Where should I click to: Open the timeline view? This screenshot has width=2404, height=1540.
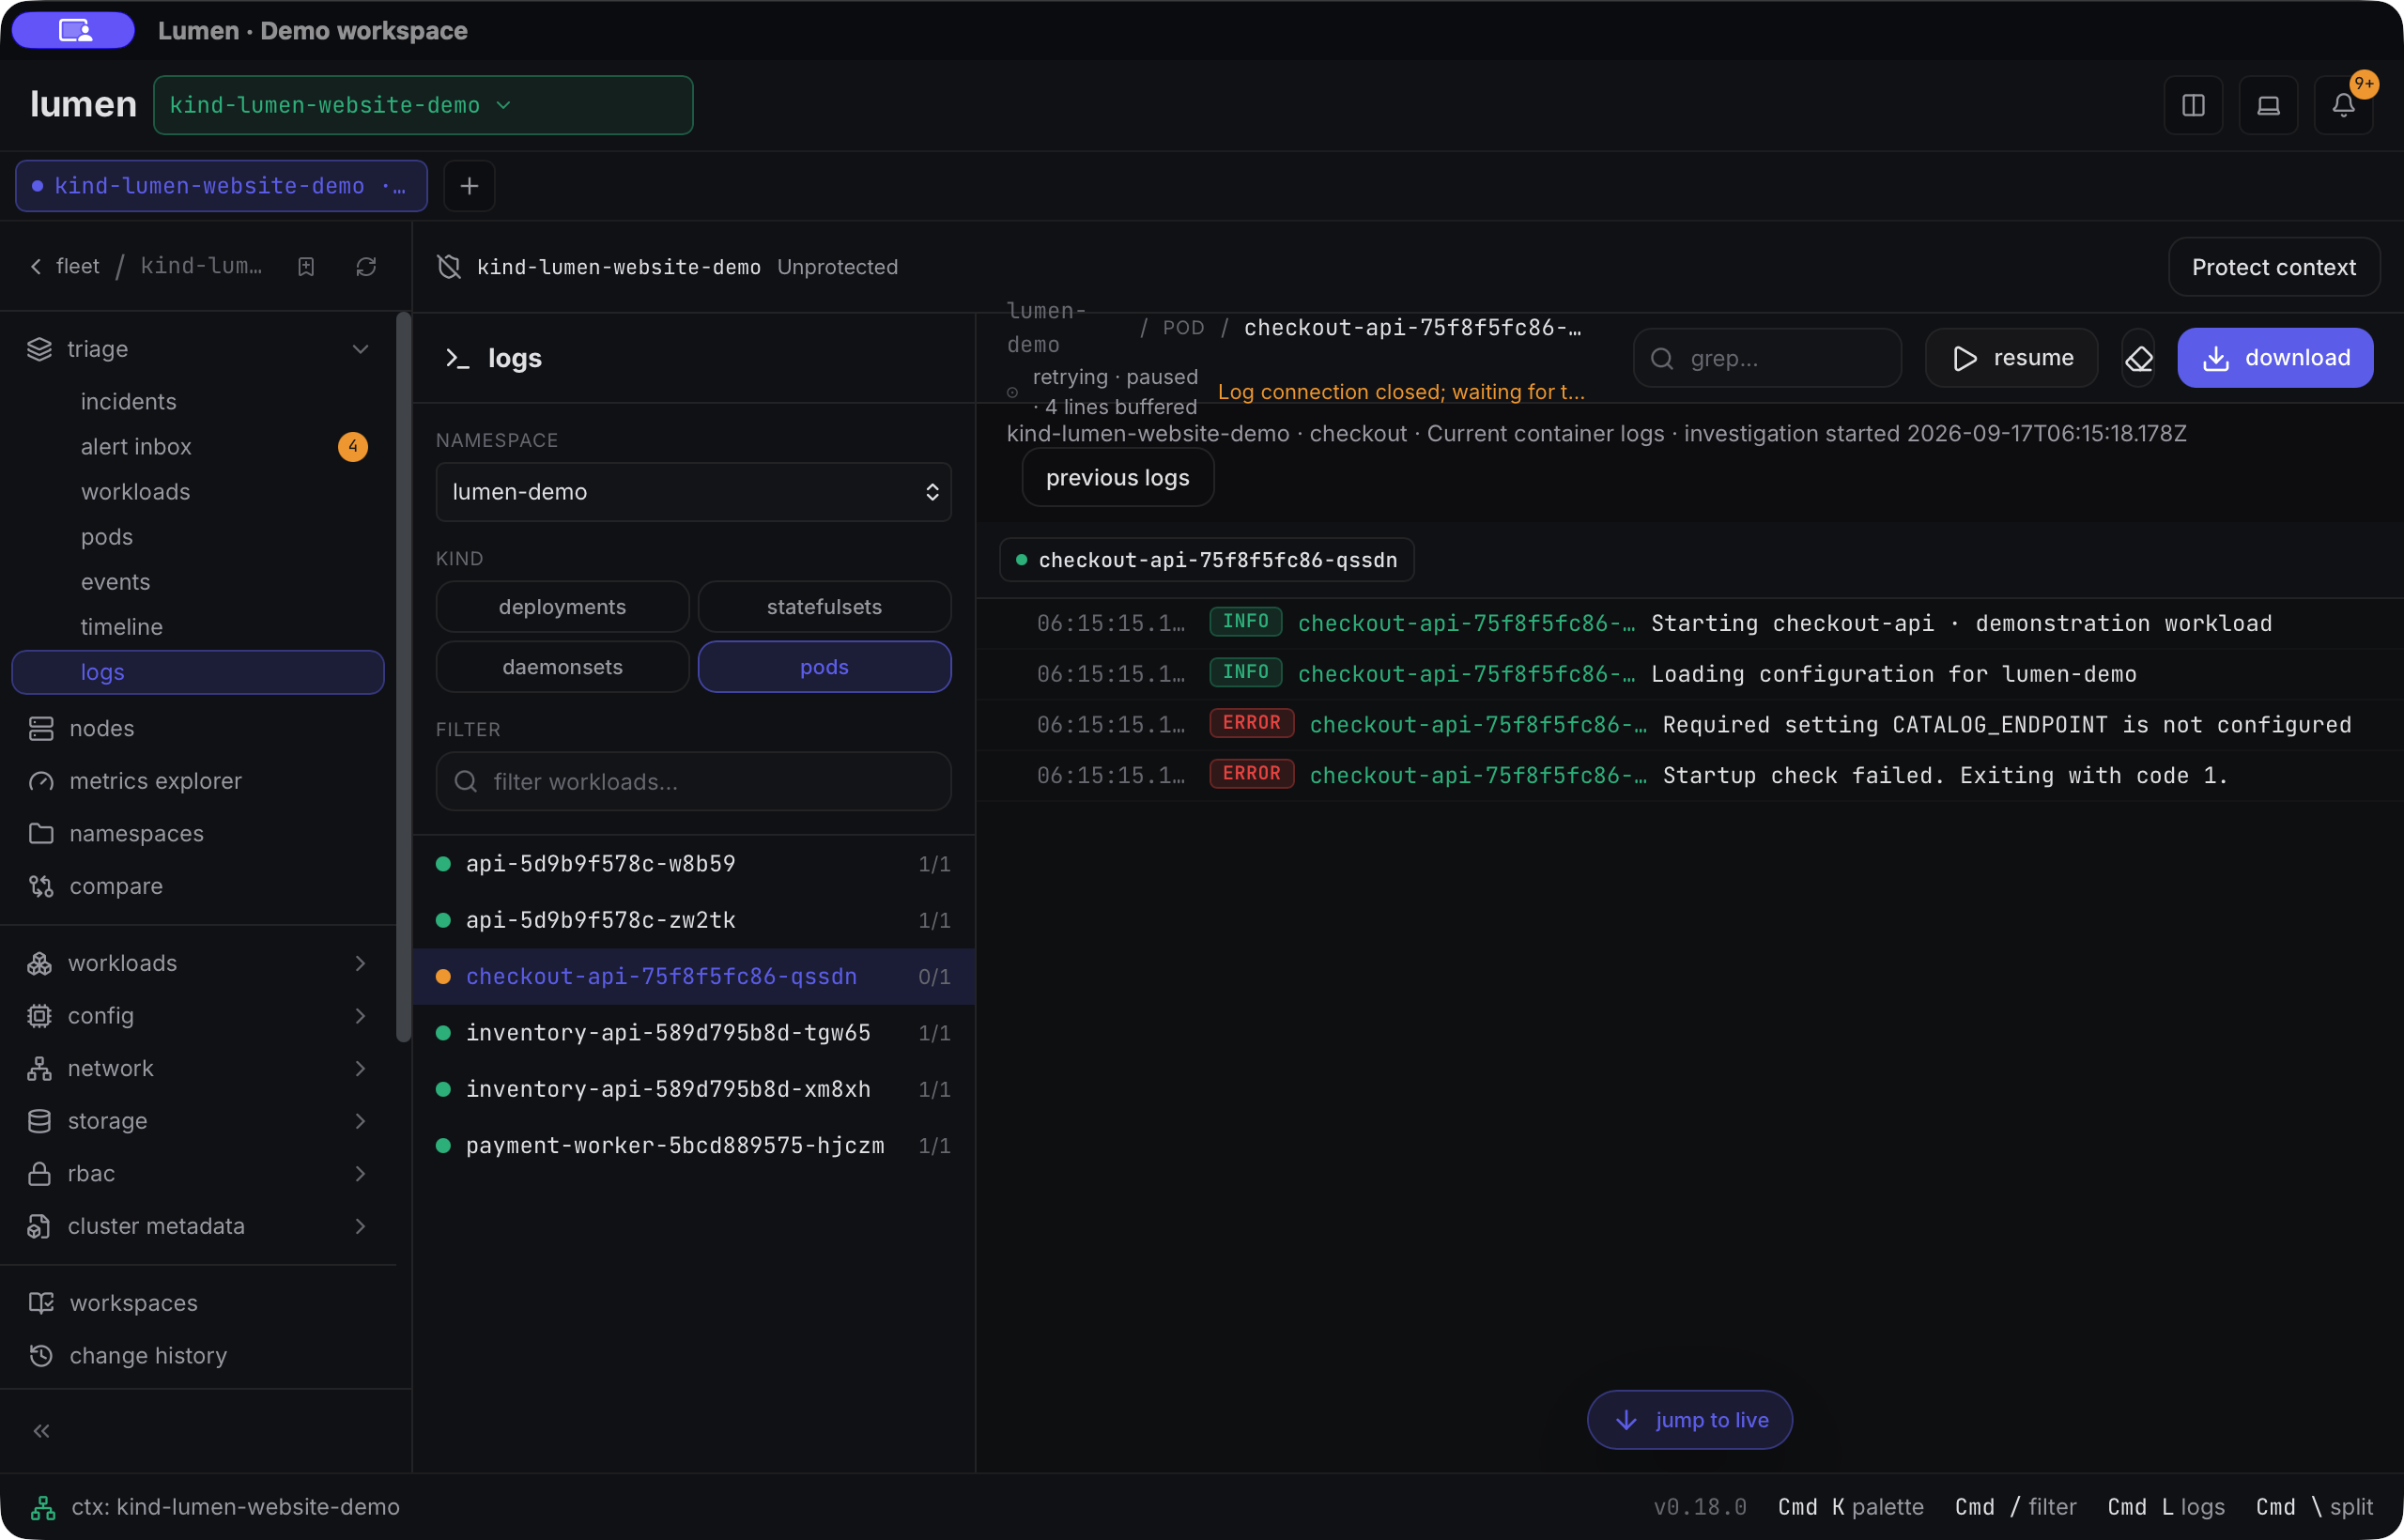[198, 627]
